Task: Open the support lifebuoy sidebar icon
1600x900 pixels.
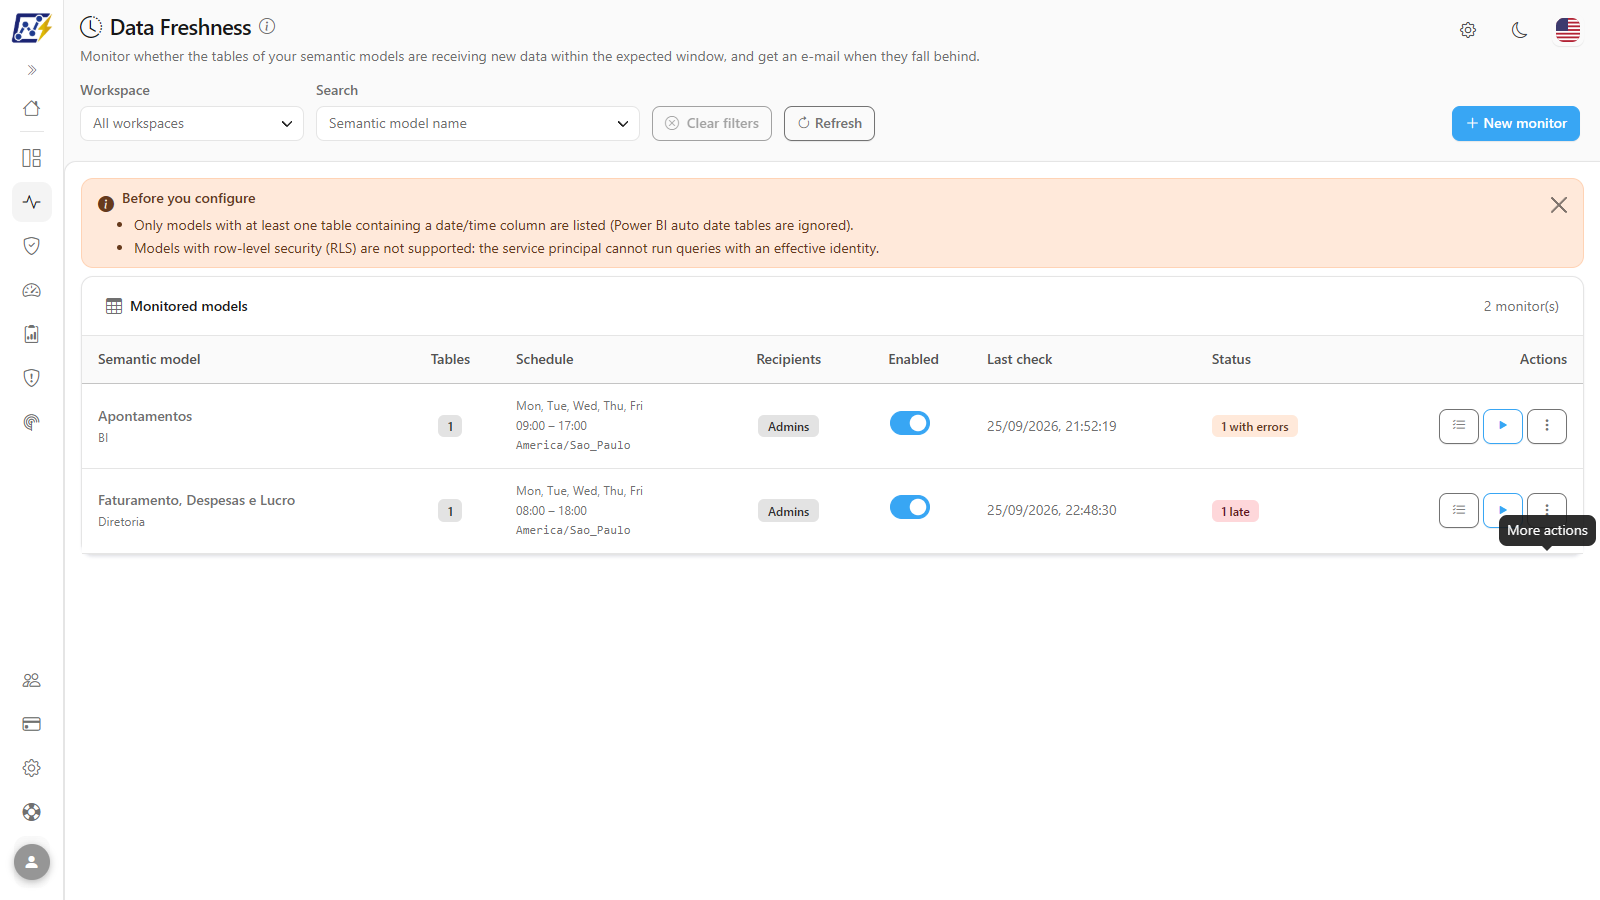Action: point(32,812)
